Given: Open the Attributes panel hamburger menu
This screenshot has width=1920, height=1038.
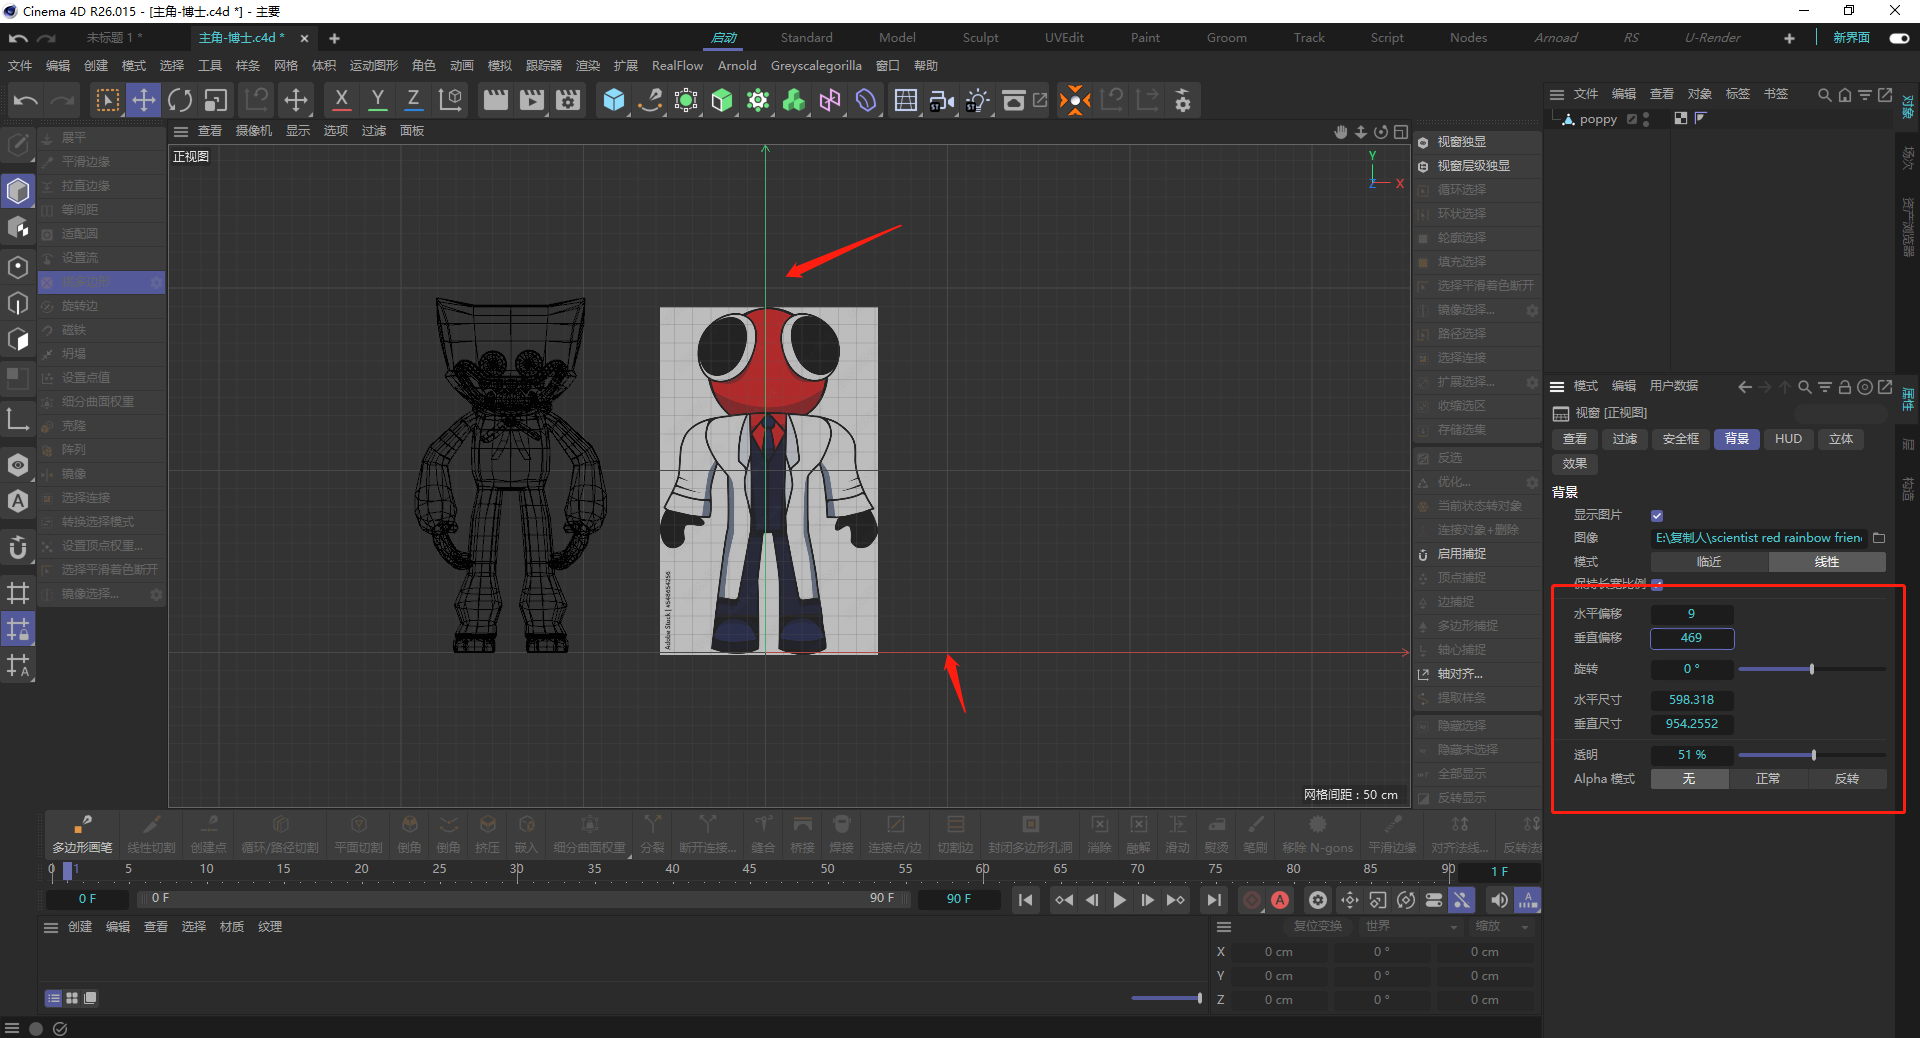Looking at the screenshot, I should click(1557, 387).
